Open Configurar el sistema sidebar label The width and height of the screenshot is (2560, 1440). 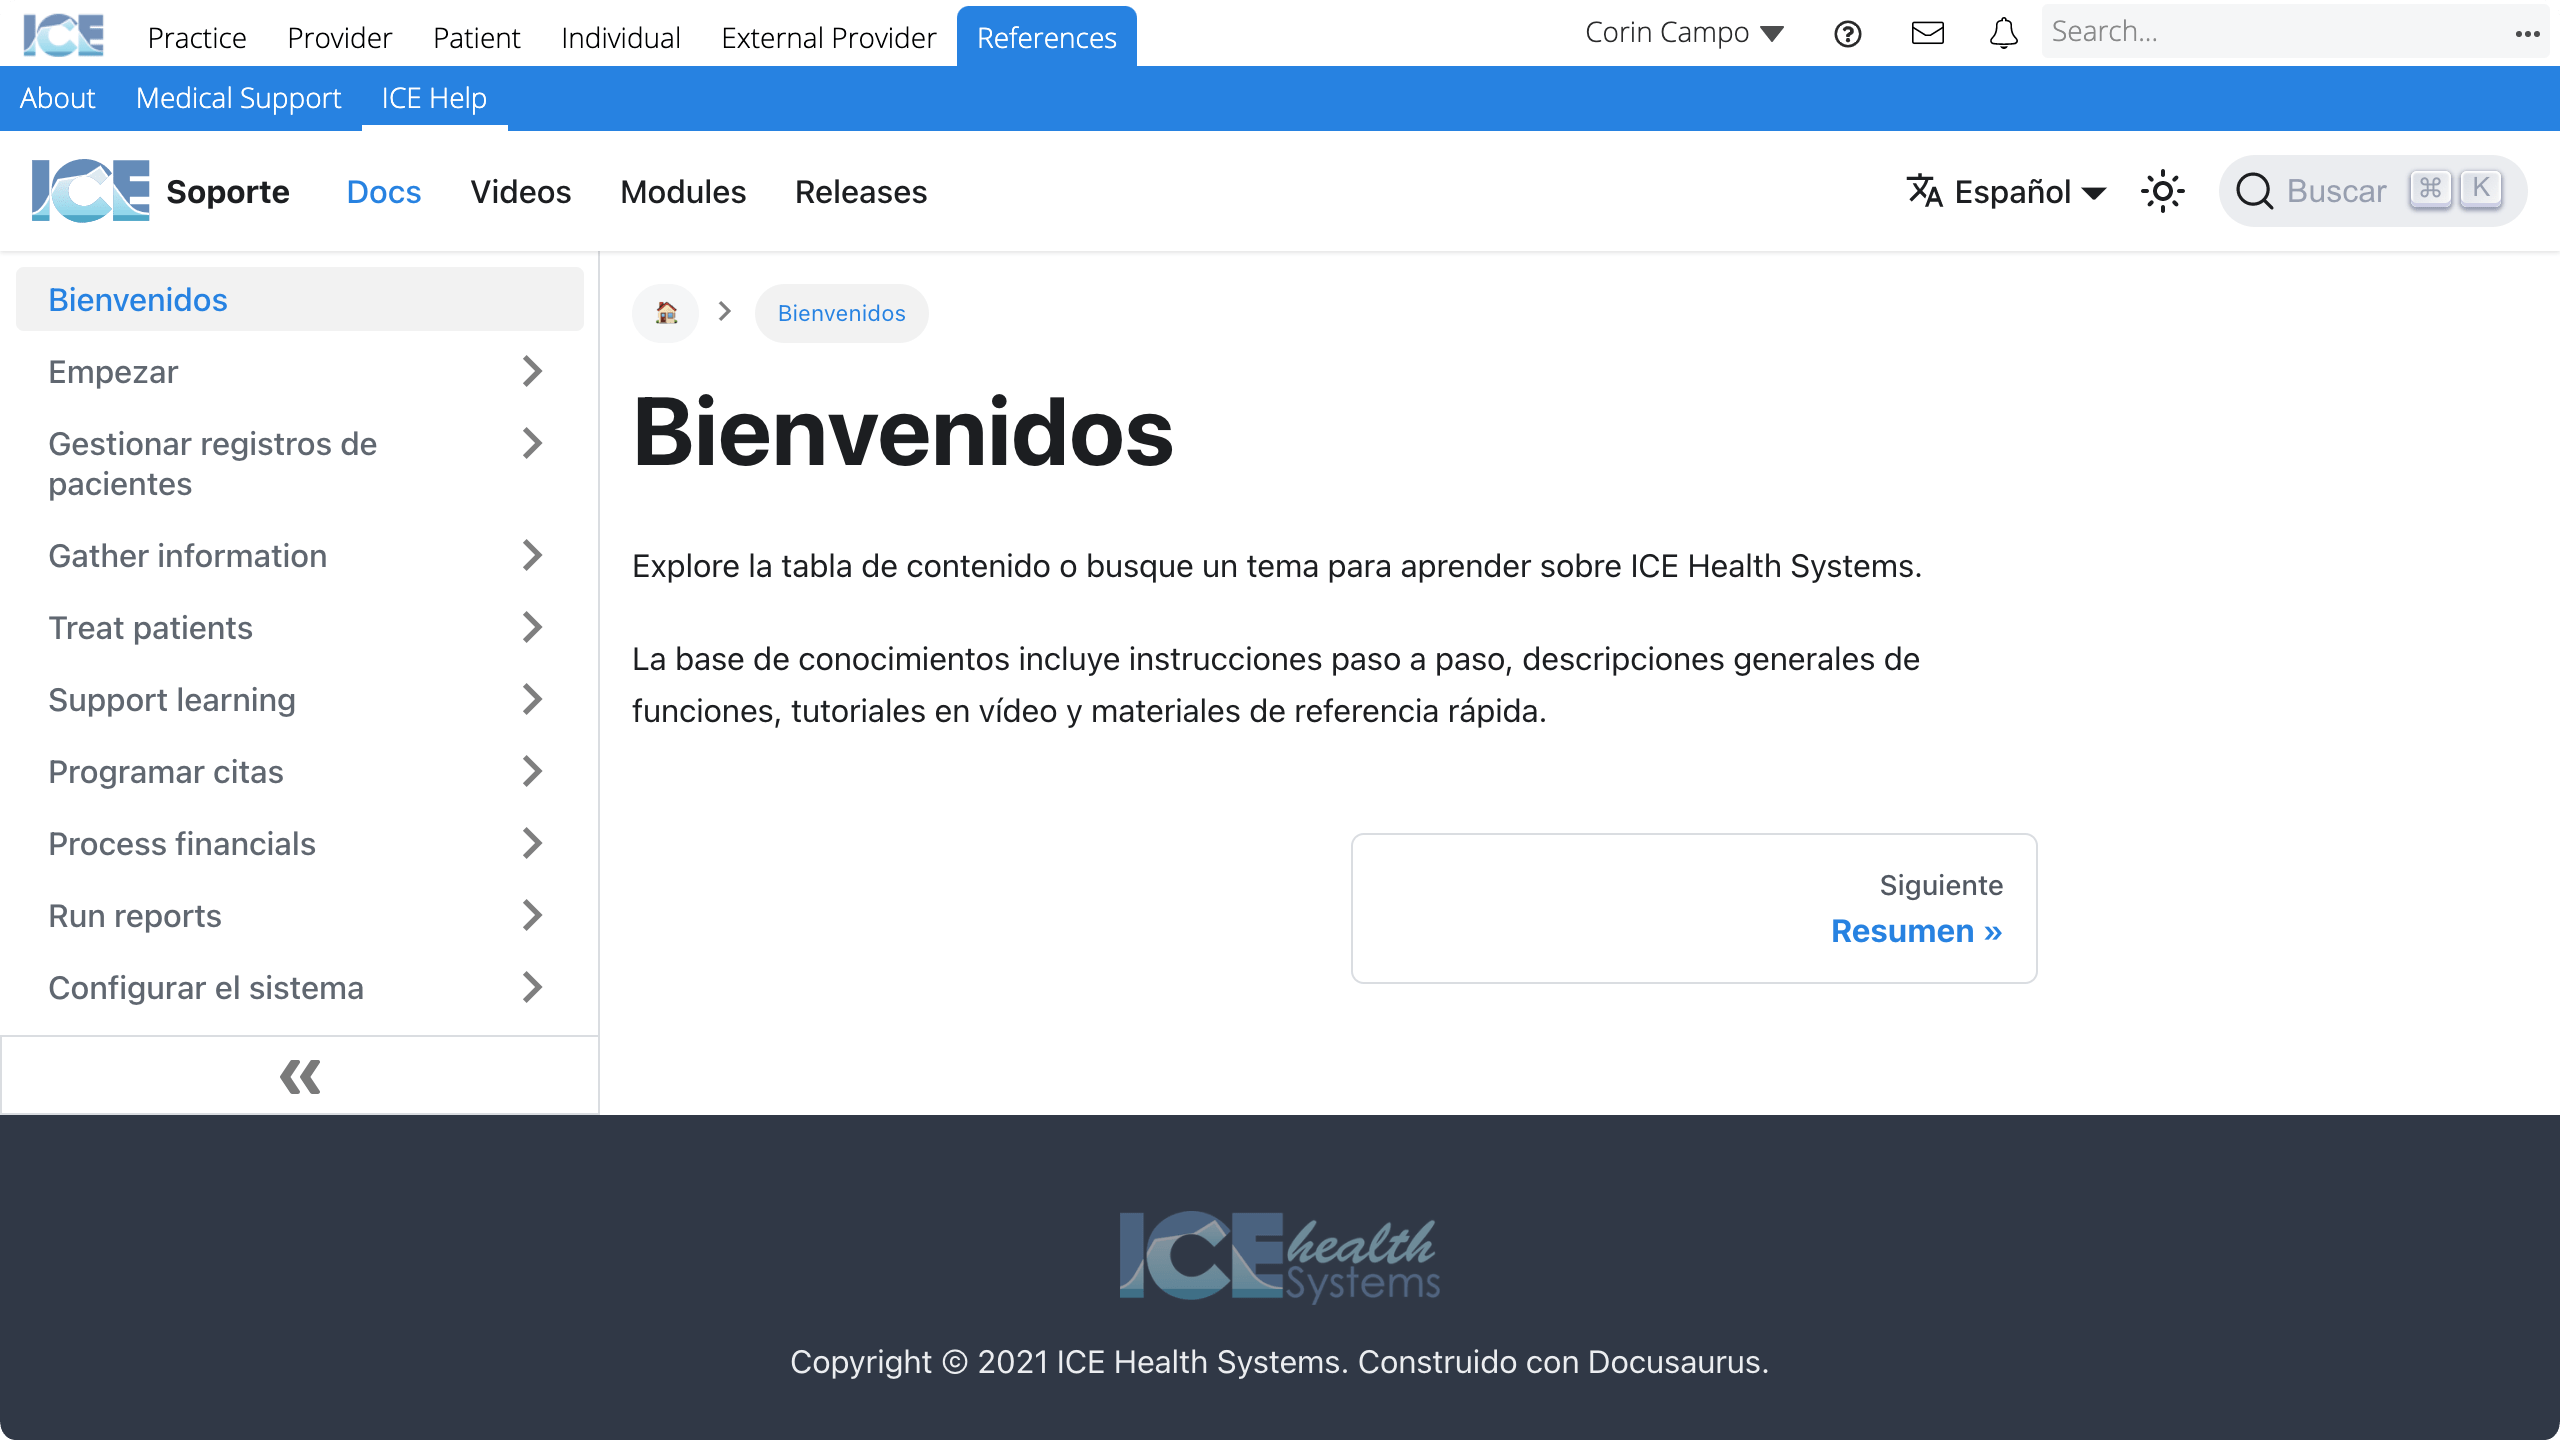click(206, 987)
